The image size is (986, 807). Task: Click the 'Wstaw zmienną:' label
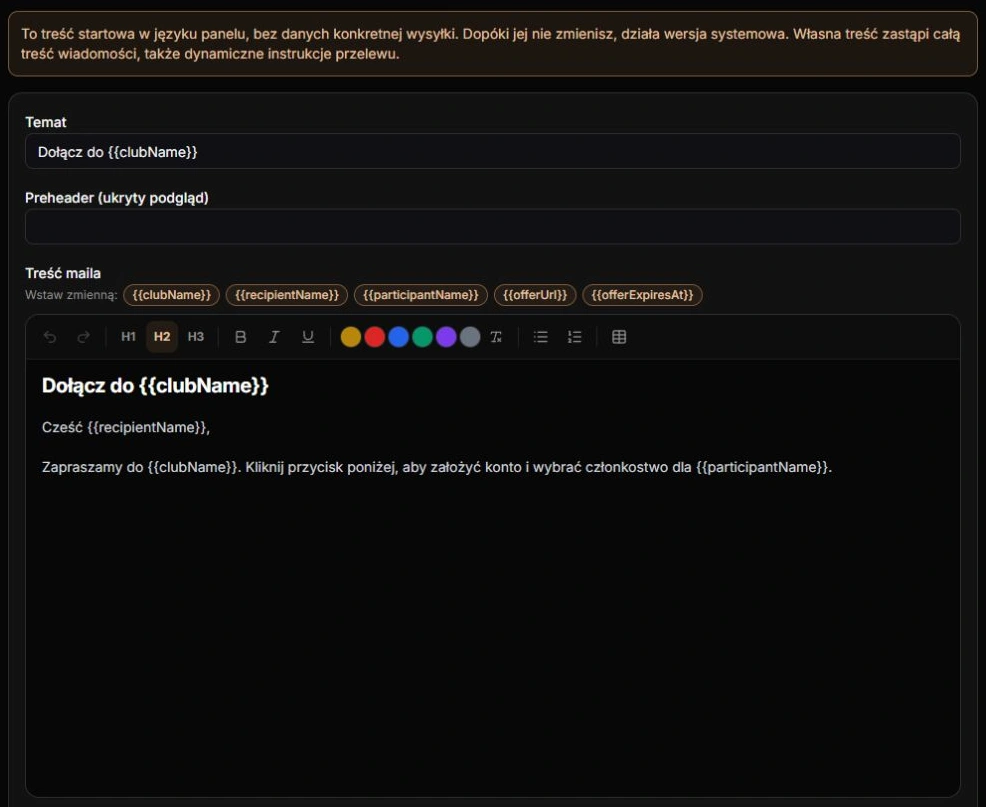coord(71,295)
